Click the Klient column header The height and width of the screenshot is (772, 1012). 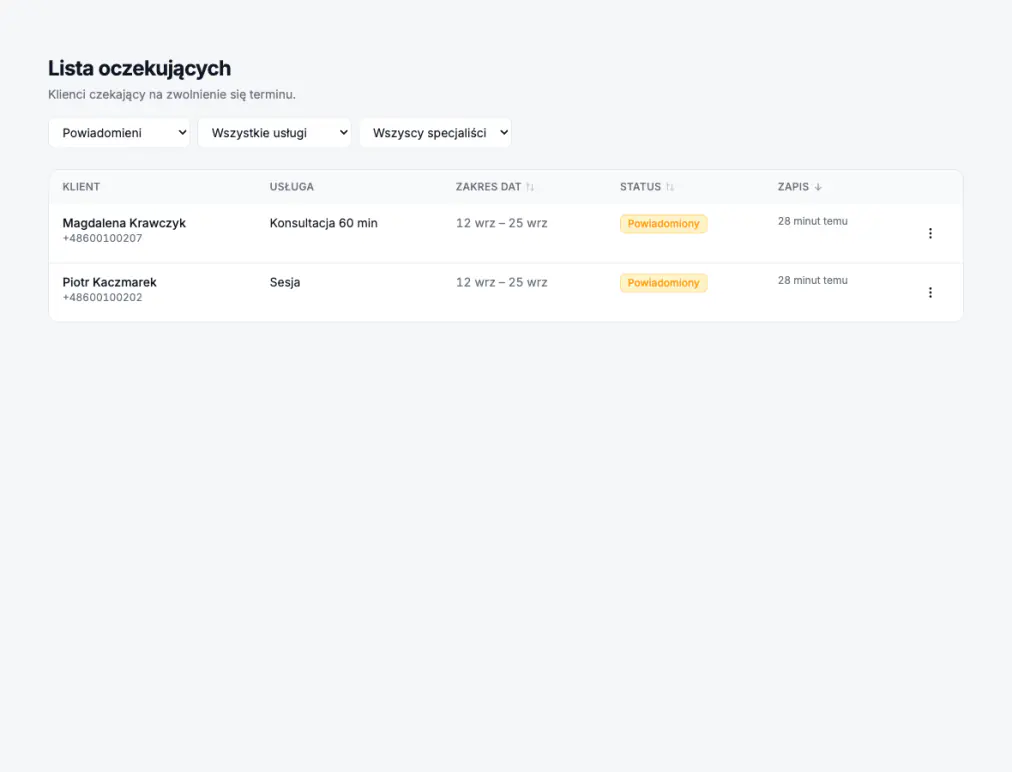81,187
